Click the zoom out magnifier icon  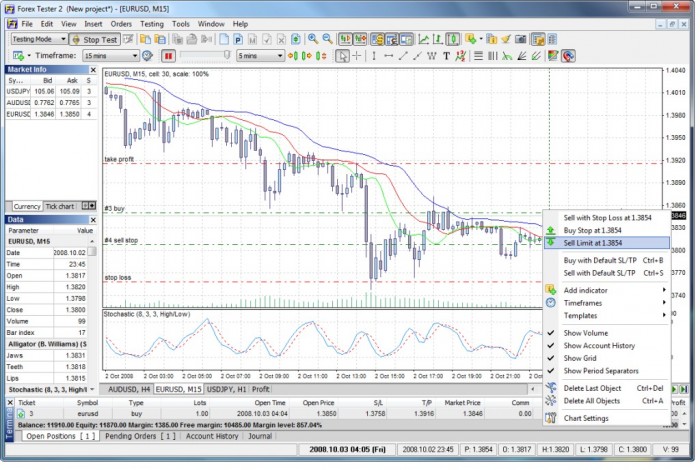pos(327,39)
